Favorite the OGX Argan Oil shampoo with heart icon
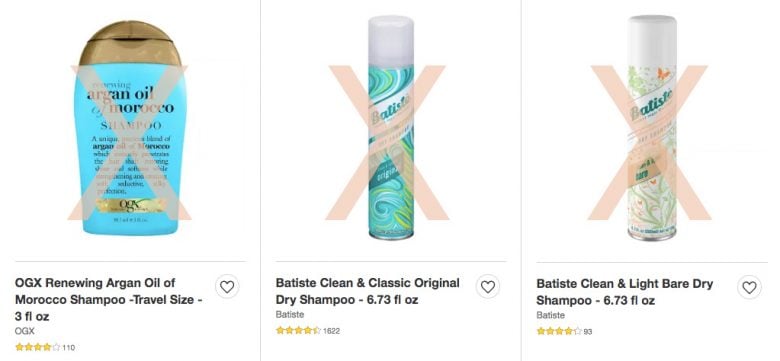Viewport: 780px width, 361px height. (227, 287)
